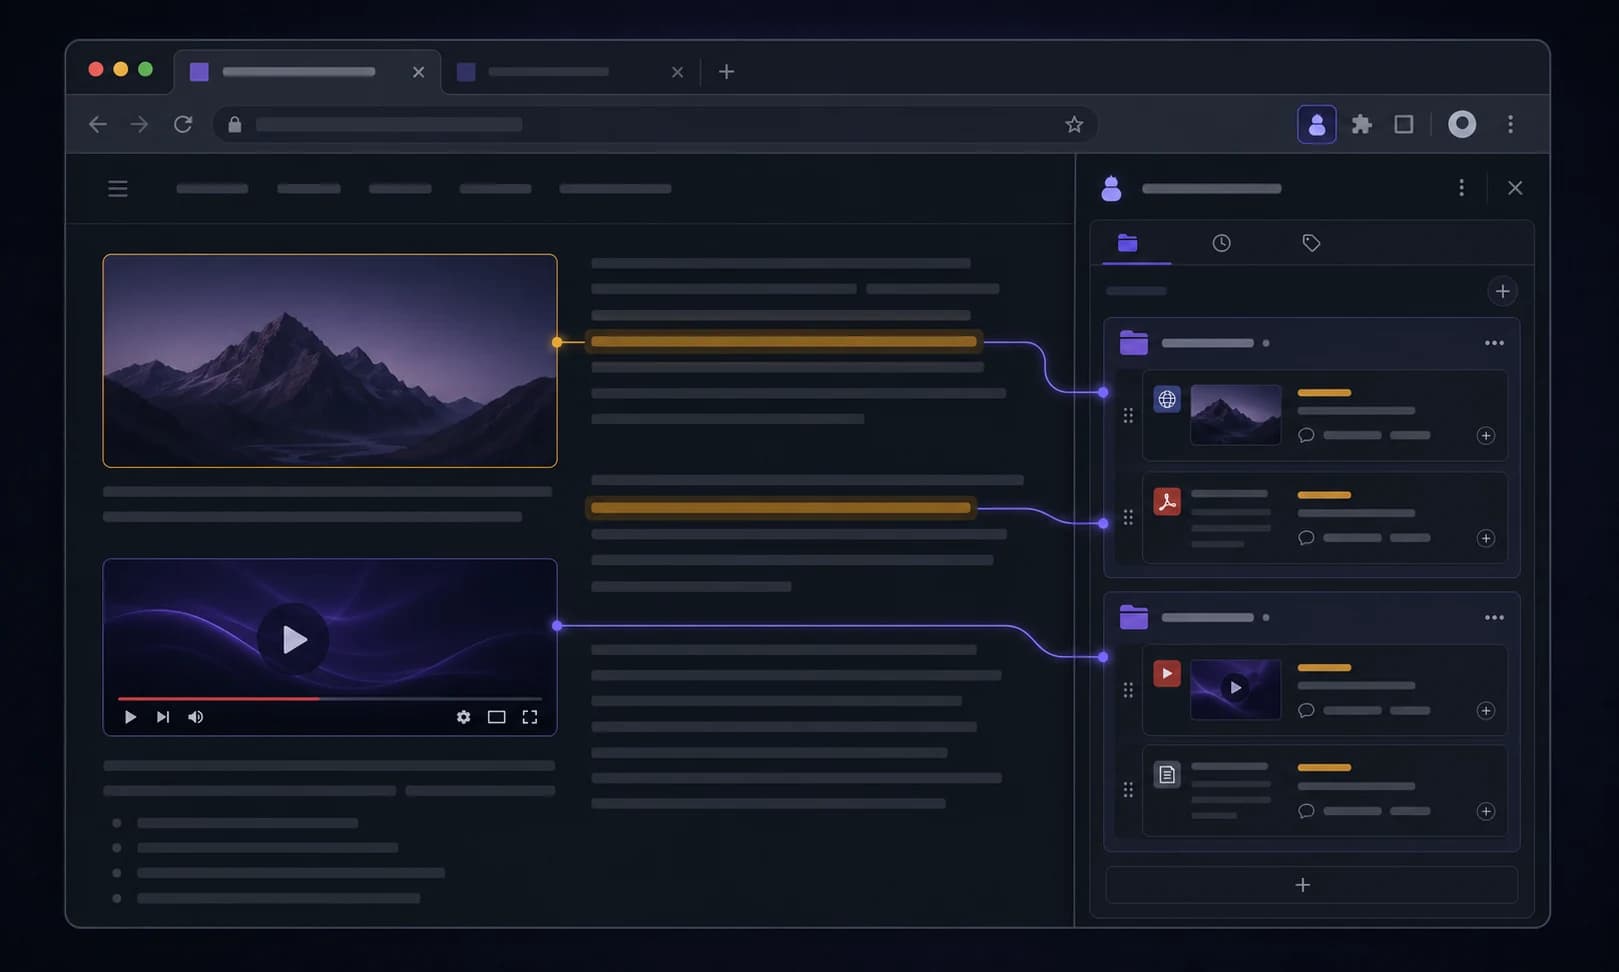1619x972 pixels.
Task: Skip to next video with skip icon
Action: [x=163, y=717]
